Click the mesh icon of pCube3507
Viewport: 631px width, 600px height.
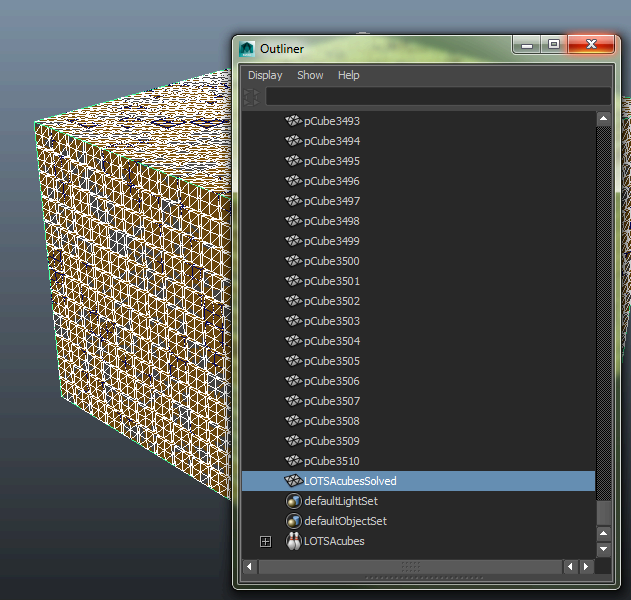tap(294, 401)
